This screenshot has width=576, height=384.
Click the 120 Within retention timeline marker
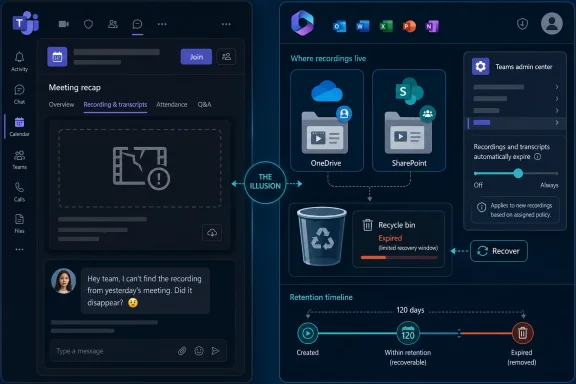tap(408, 333)
